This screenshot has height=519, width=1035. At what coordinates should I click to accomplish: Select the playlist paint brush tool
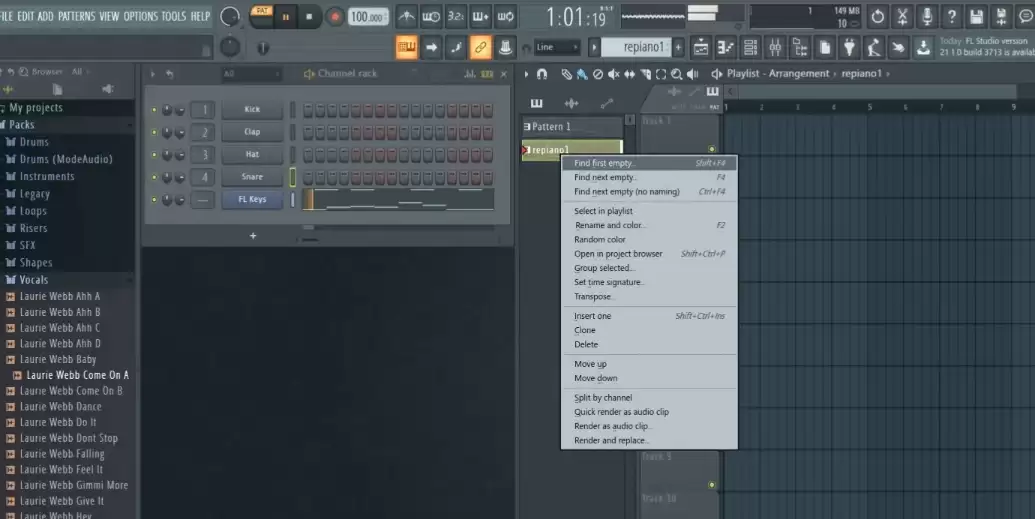coord(582,74)
